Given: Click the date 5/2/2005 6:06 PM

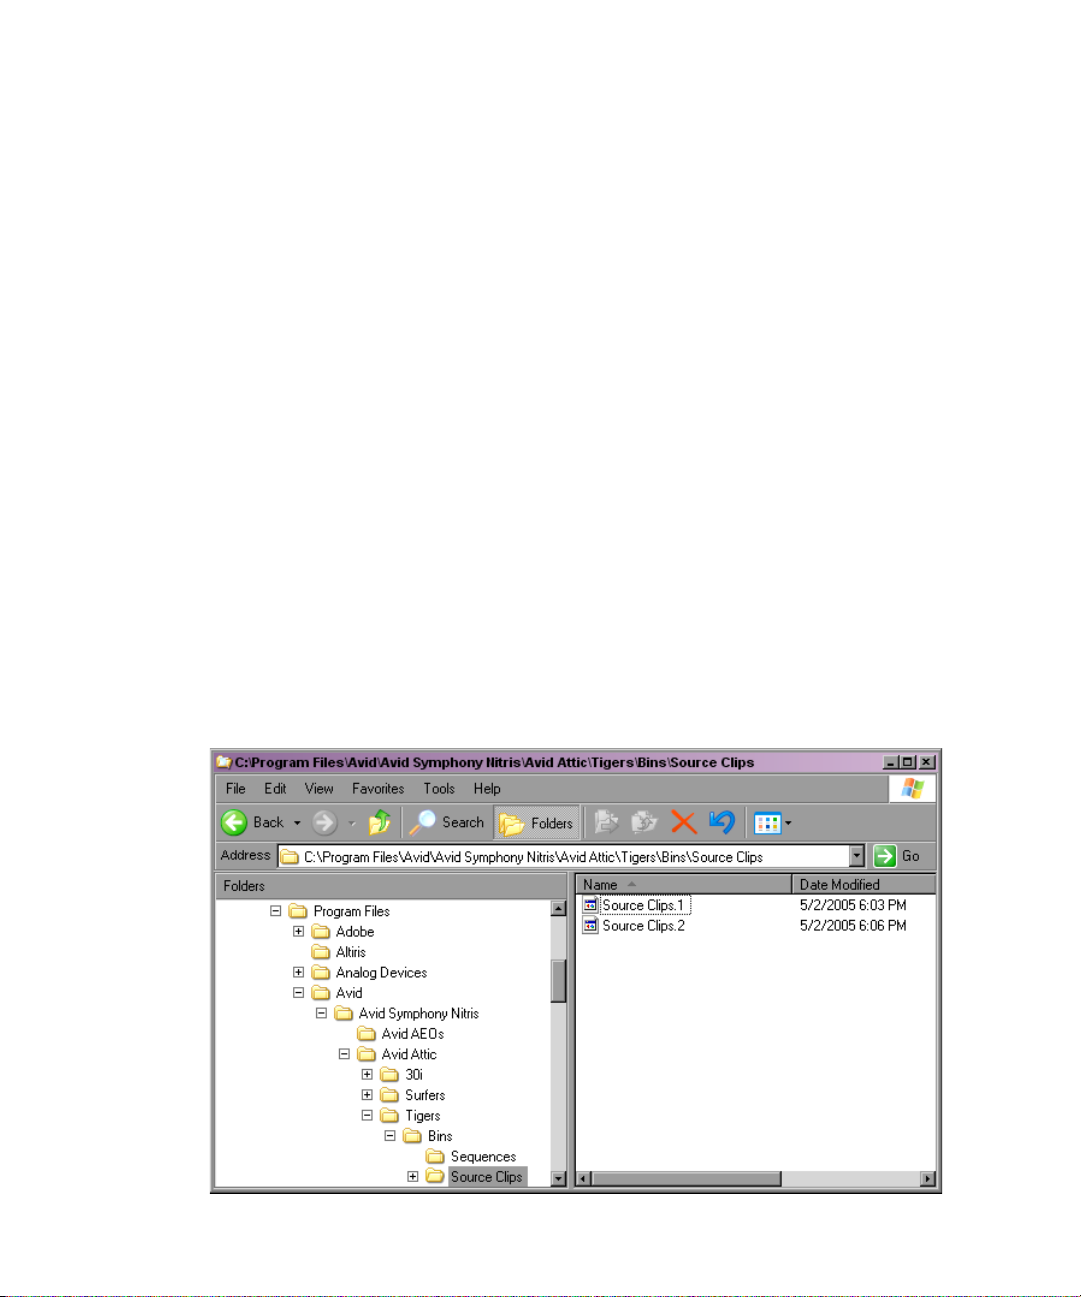Looking at the screenshot, I should pos(853,926).
